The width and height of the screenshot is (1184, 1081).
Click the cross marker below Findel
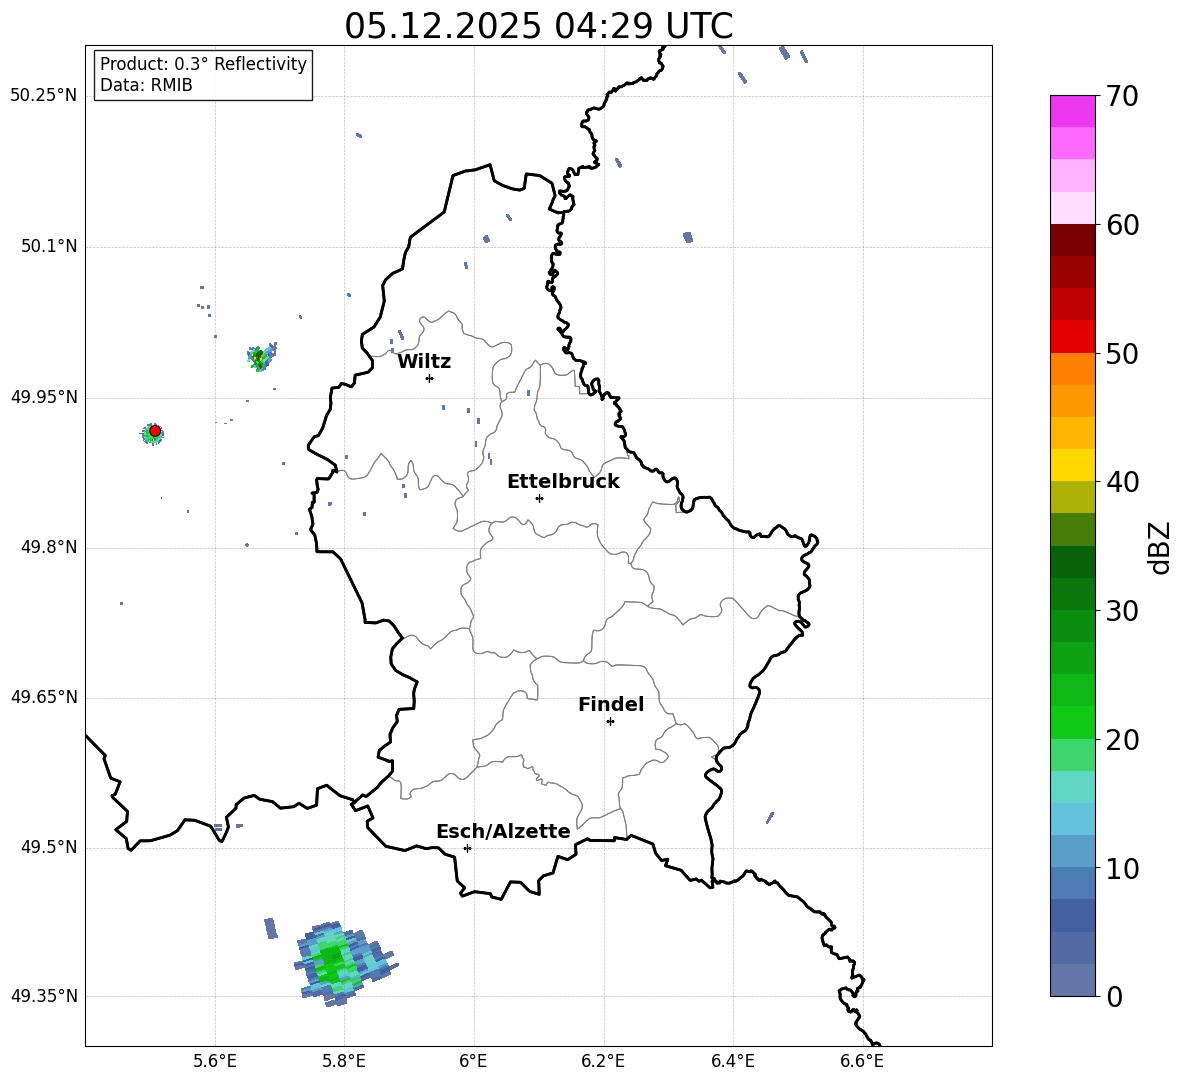(x=610, y=721)
